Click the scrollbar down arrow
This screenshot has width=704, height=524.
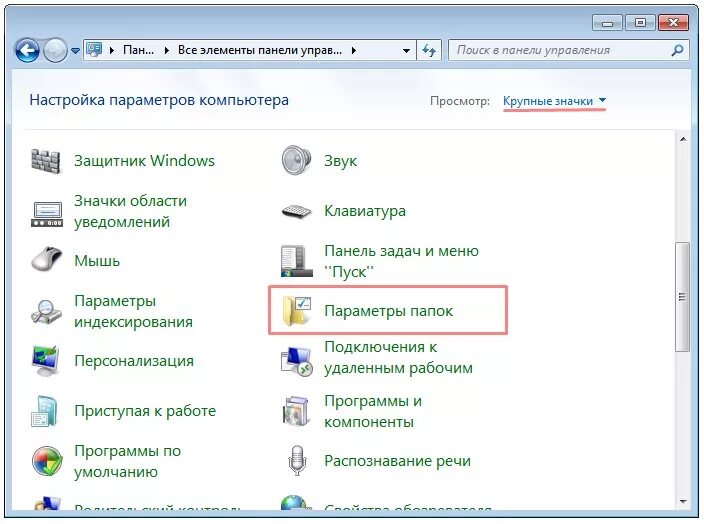click(x=683, y=501)
